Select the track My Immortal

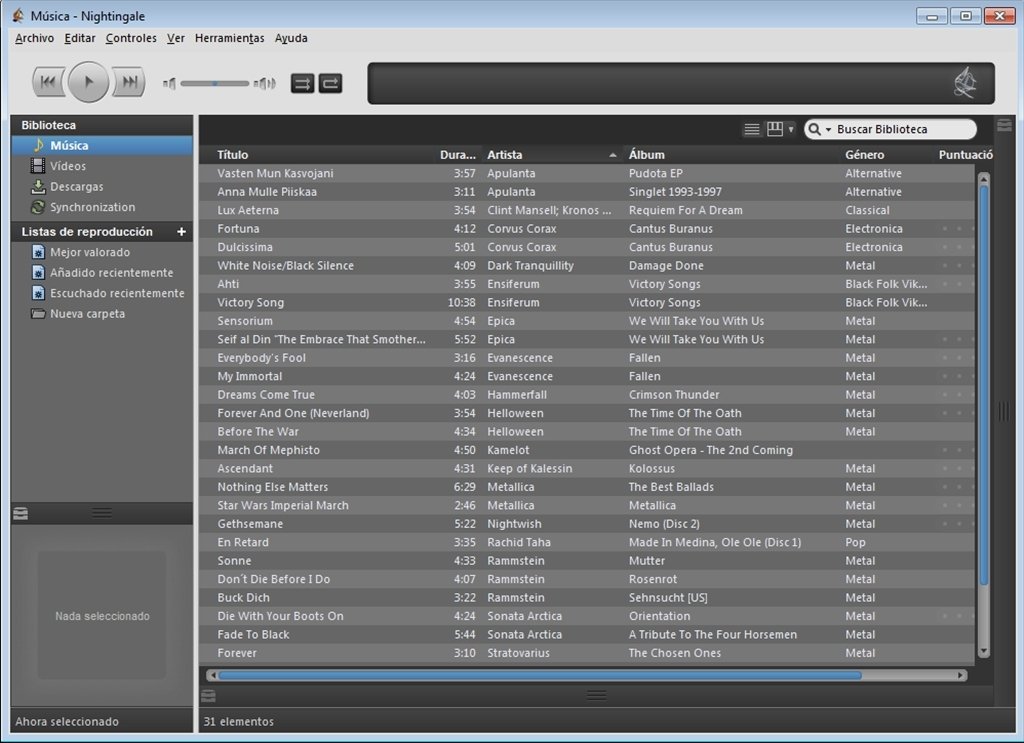pyautogui.click(x=588, y=376)
